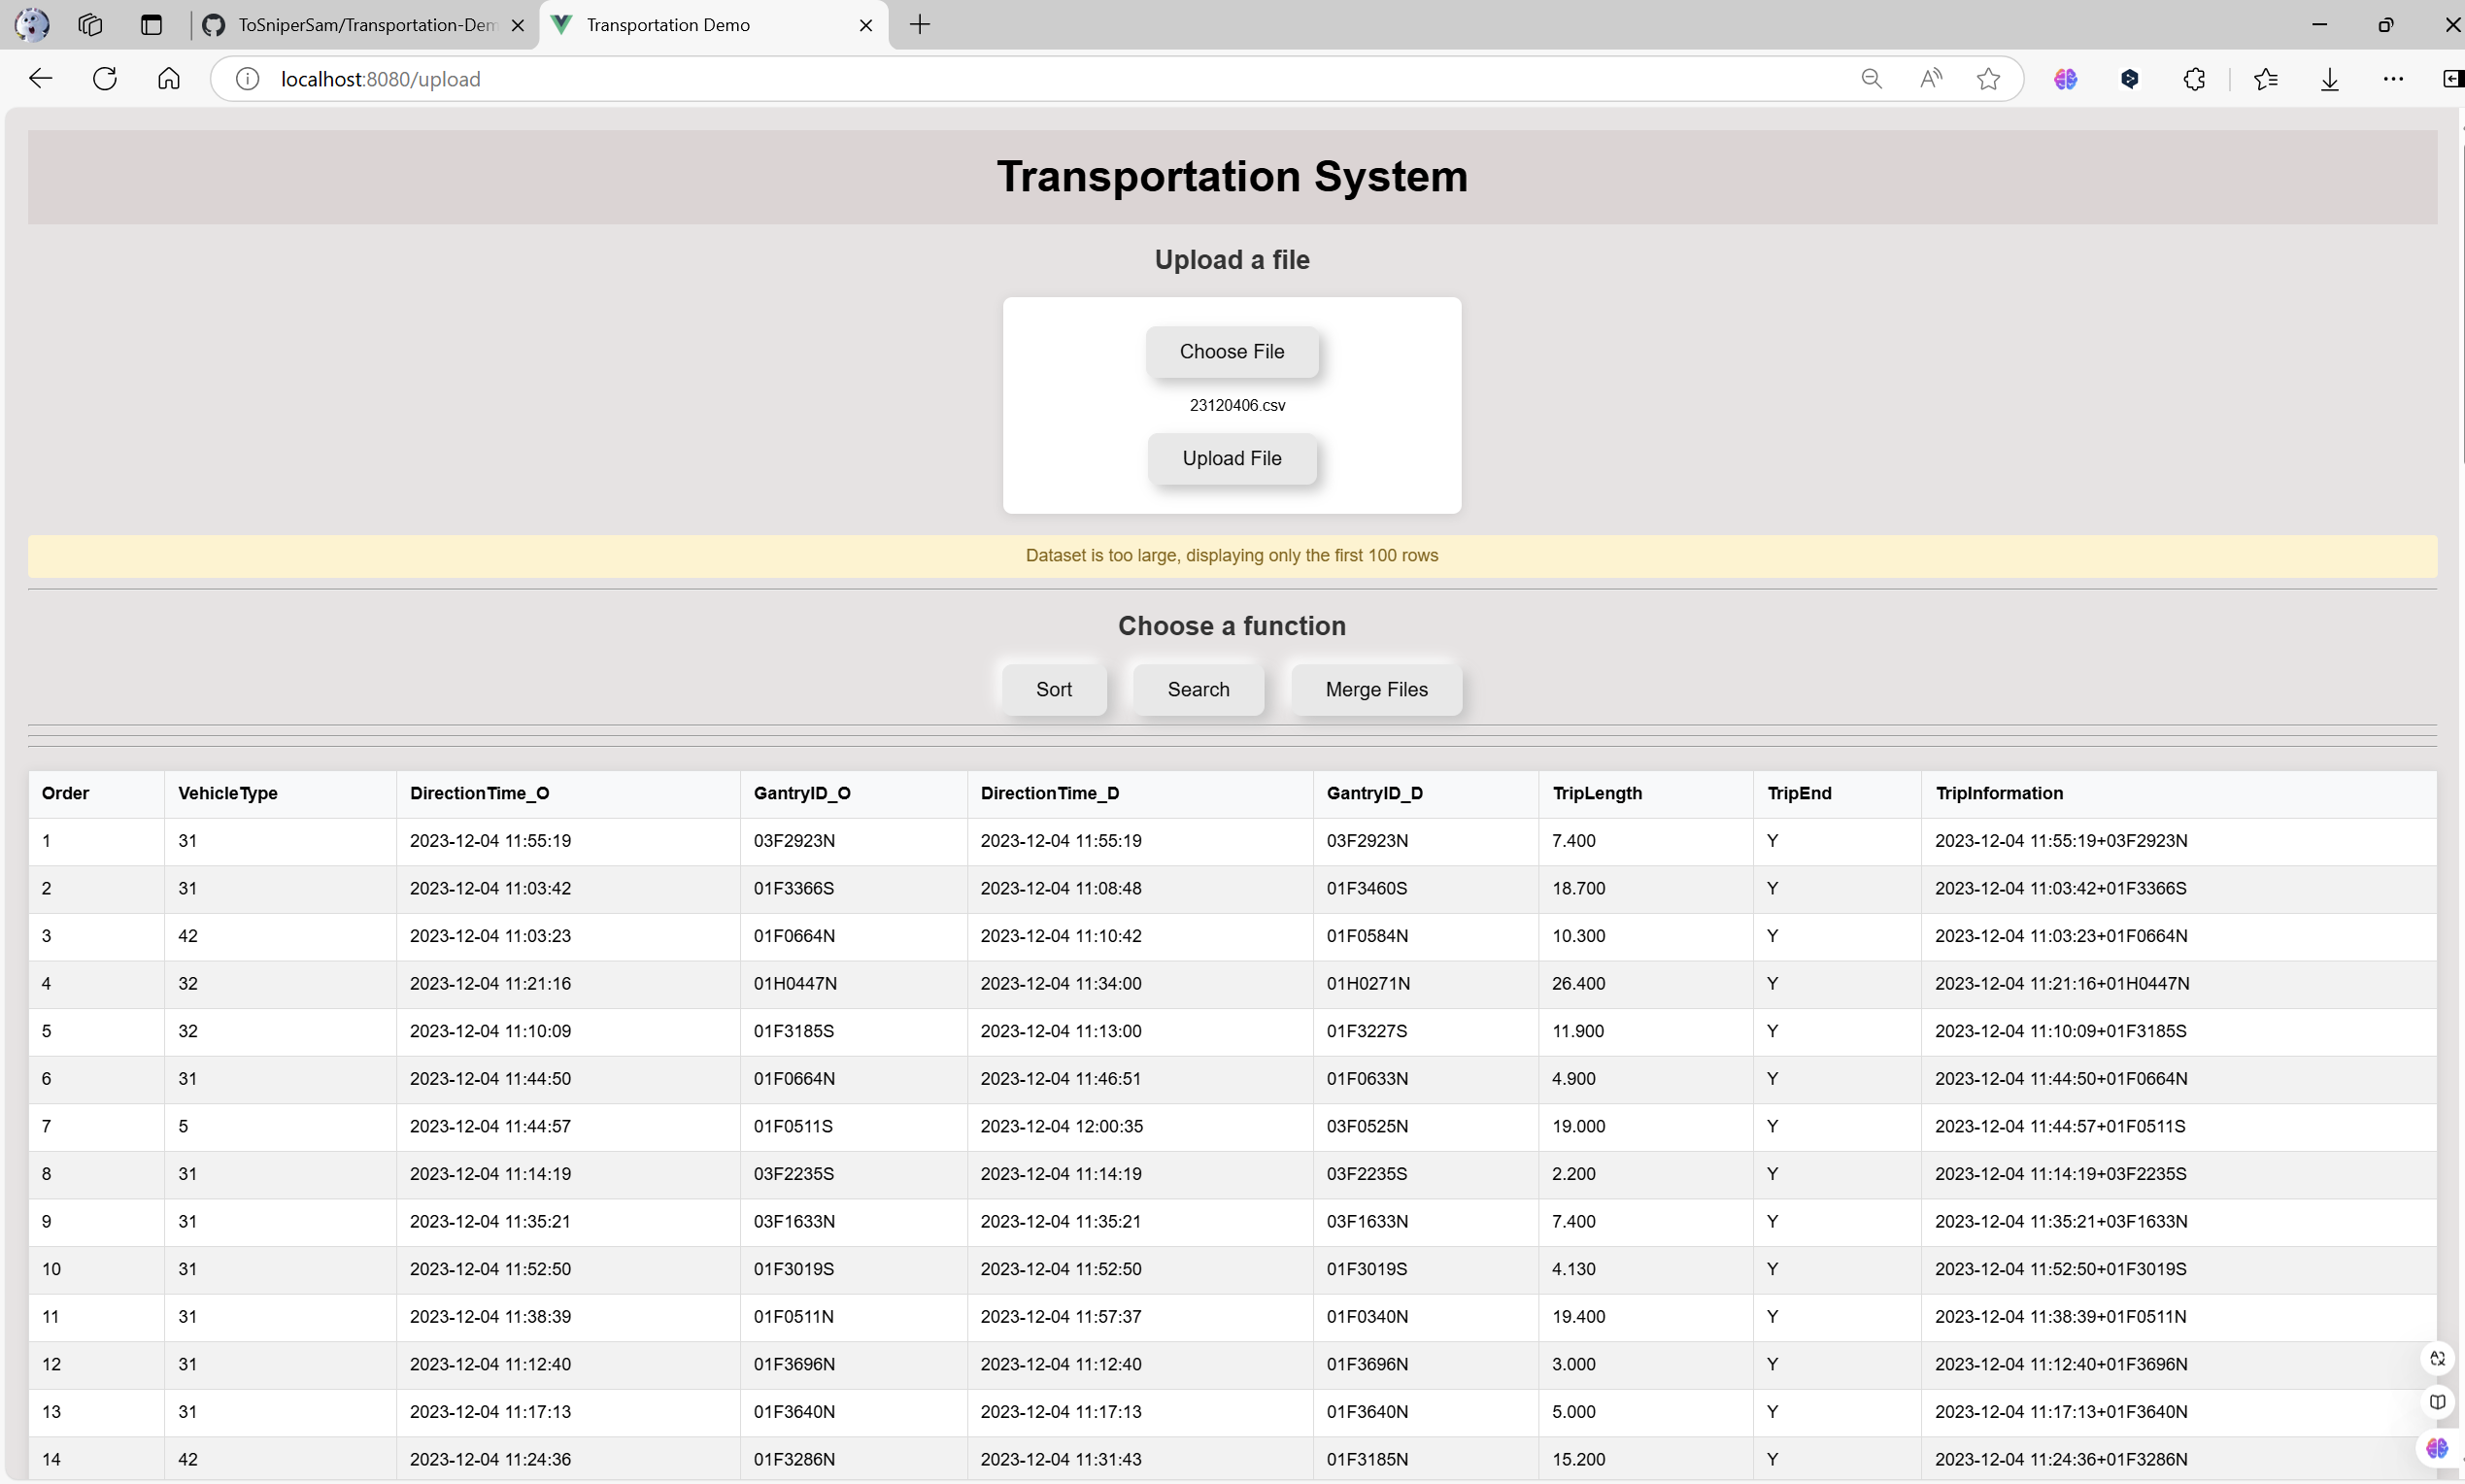Open the downloads arrow icon
Viewport: 2465px width, 1484px height.
coord(2329,79)
